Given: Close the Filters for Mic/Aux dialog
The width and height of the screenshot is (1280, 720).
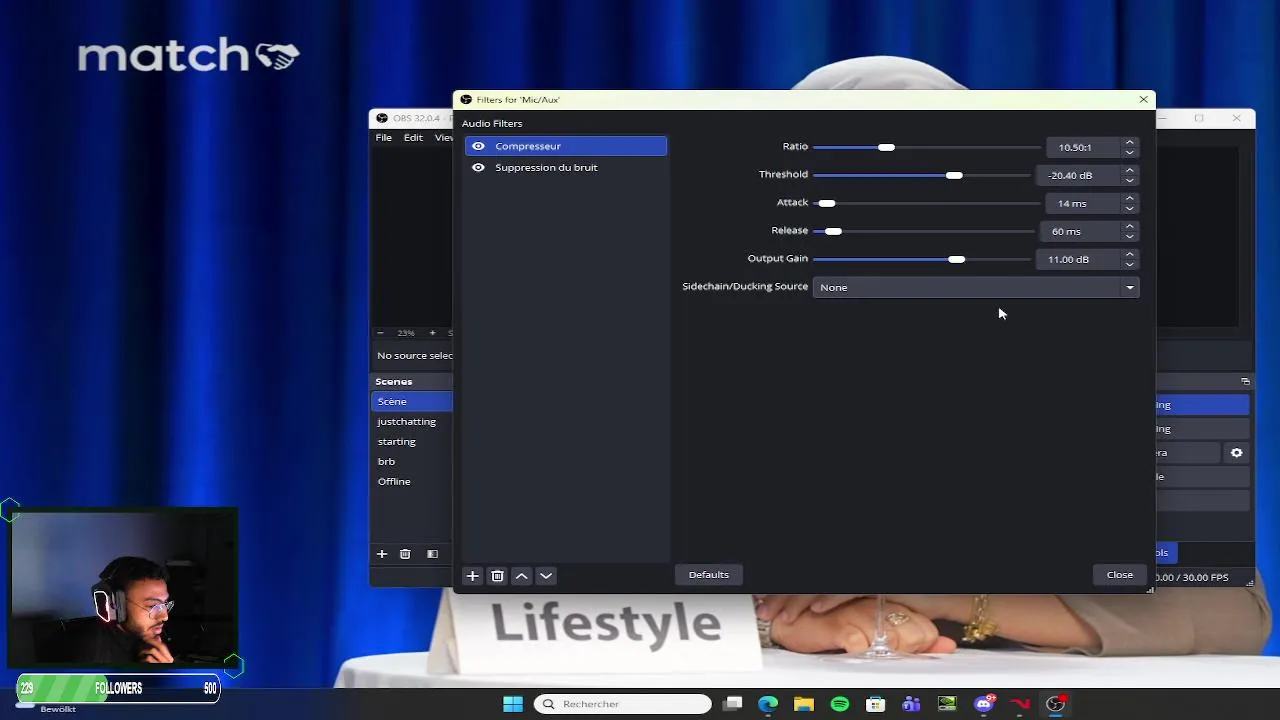Looking at the screenshot, I should pos(1143,99).
